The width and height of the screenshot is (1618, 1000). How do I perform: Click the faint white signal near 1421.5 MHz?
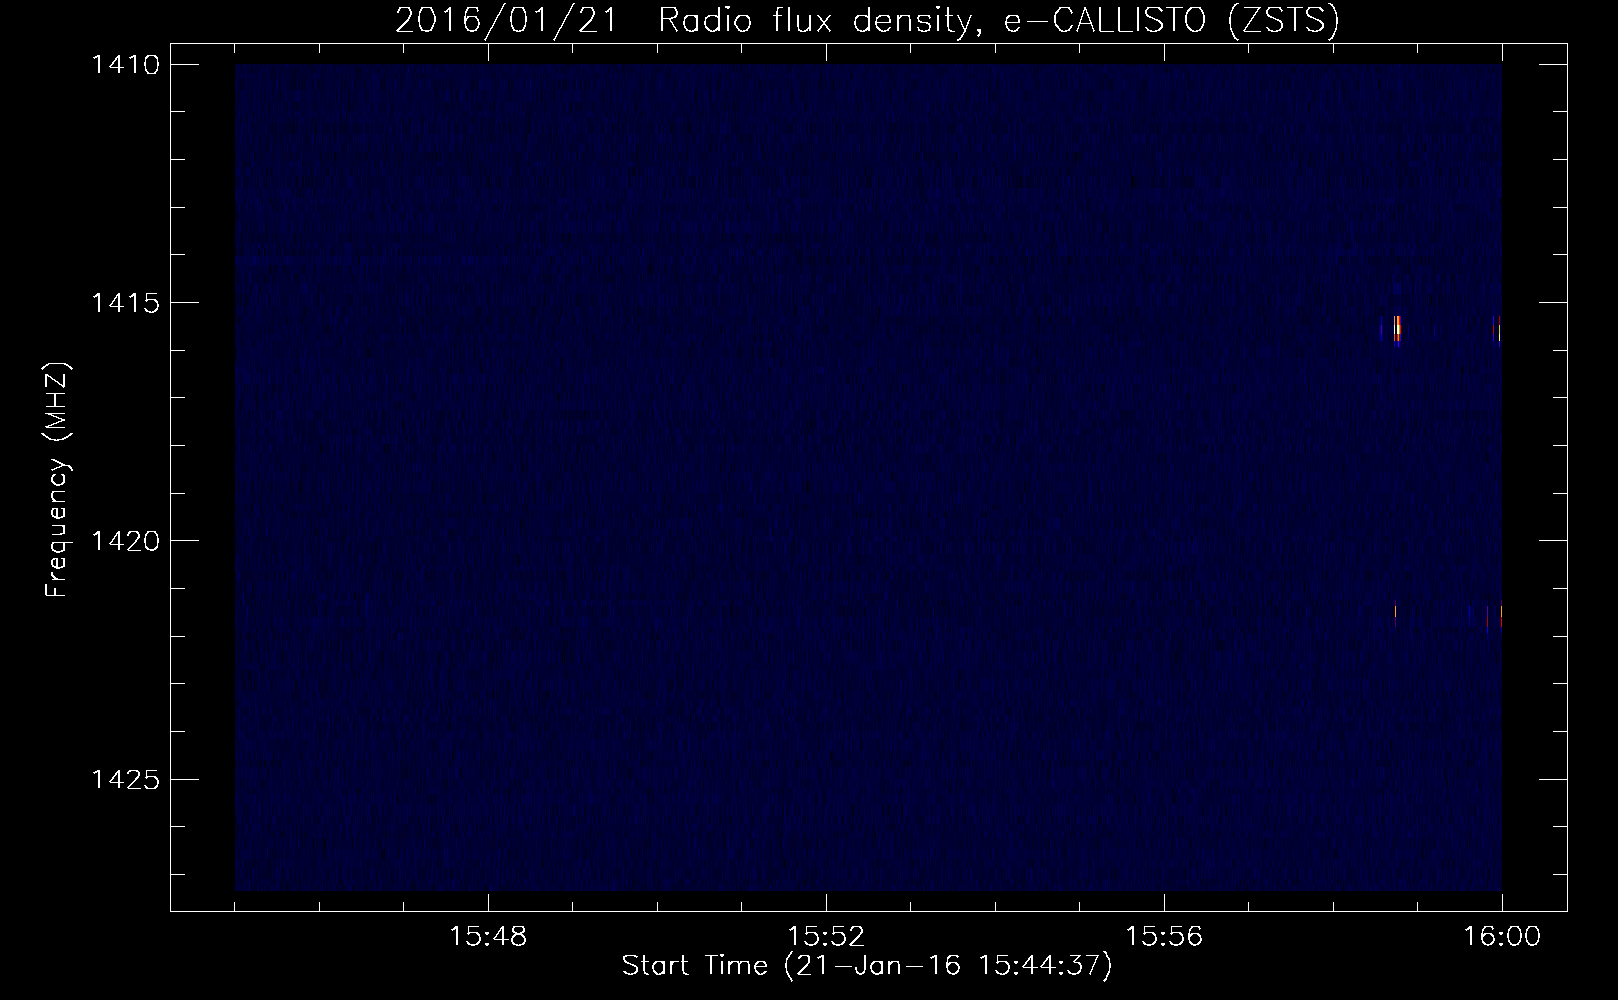coord(1395,610)
